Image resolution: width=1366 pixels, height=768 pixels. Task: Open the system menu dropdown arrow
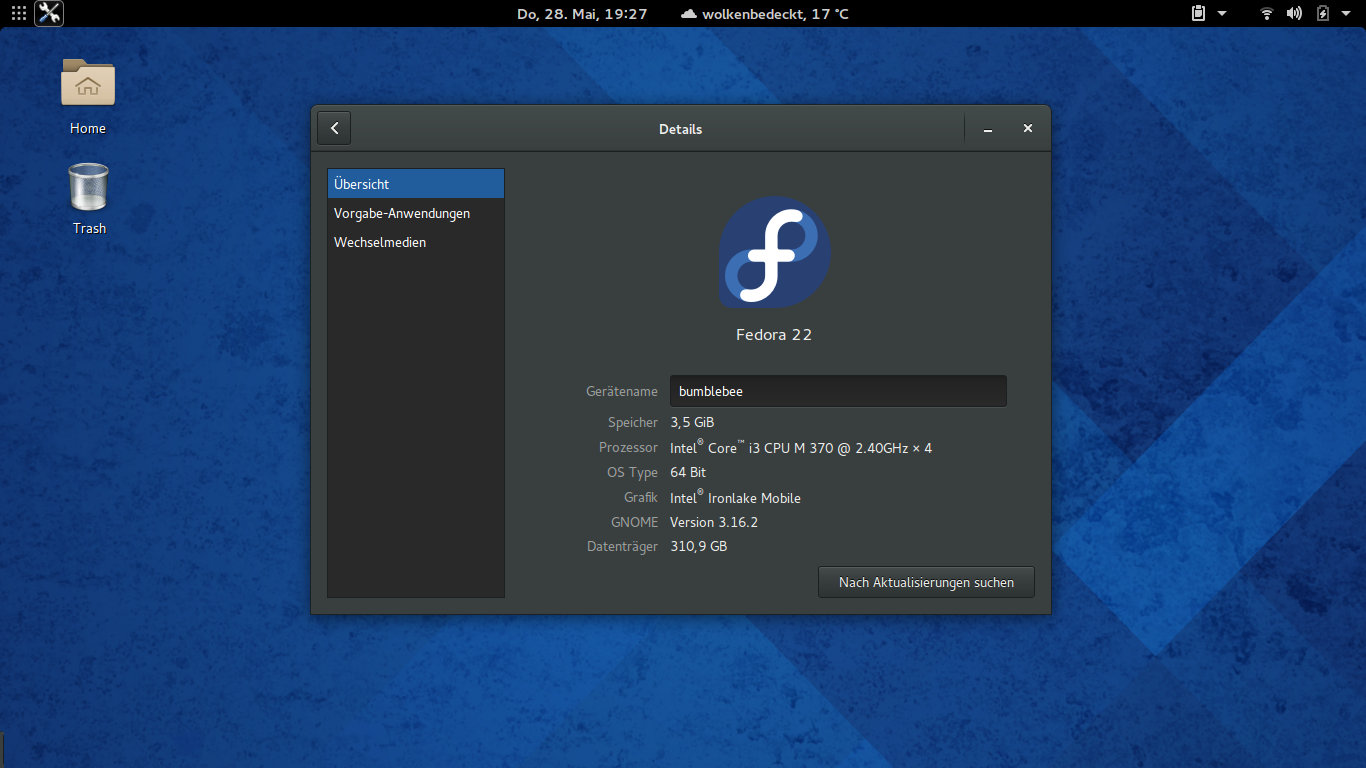tap(1346, 14)
